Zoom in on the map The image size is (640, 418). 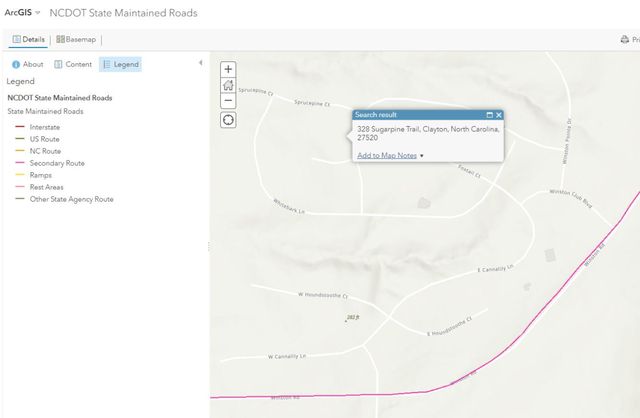click(228, 69)
